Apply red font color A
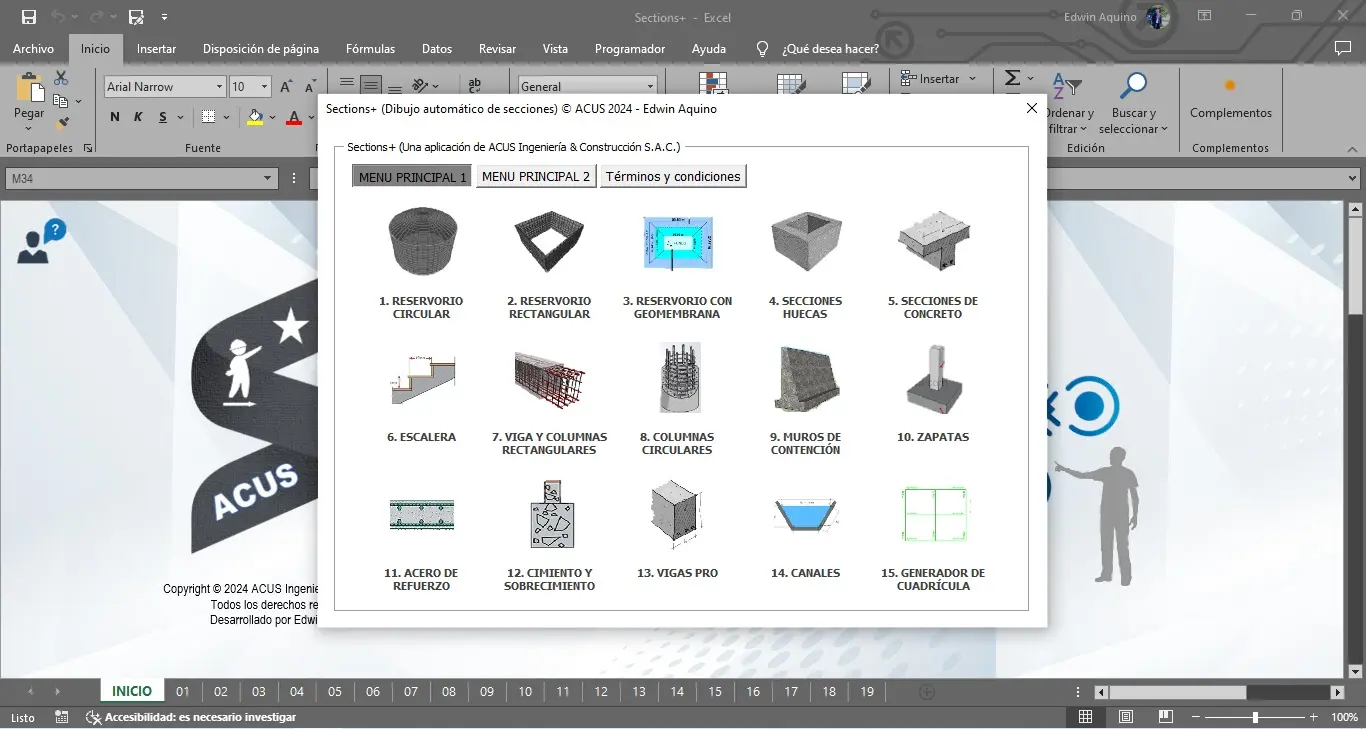The image size is (1366, 729). coord(294,117)
